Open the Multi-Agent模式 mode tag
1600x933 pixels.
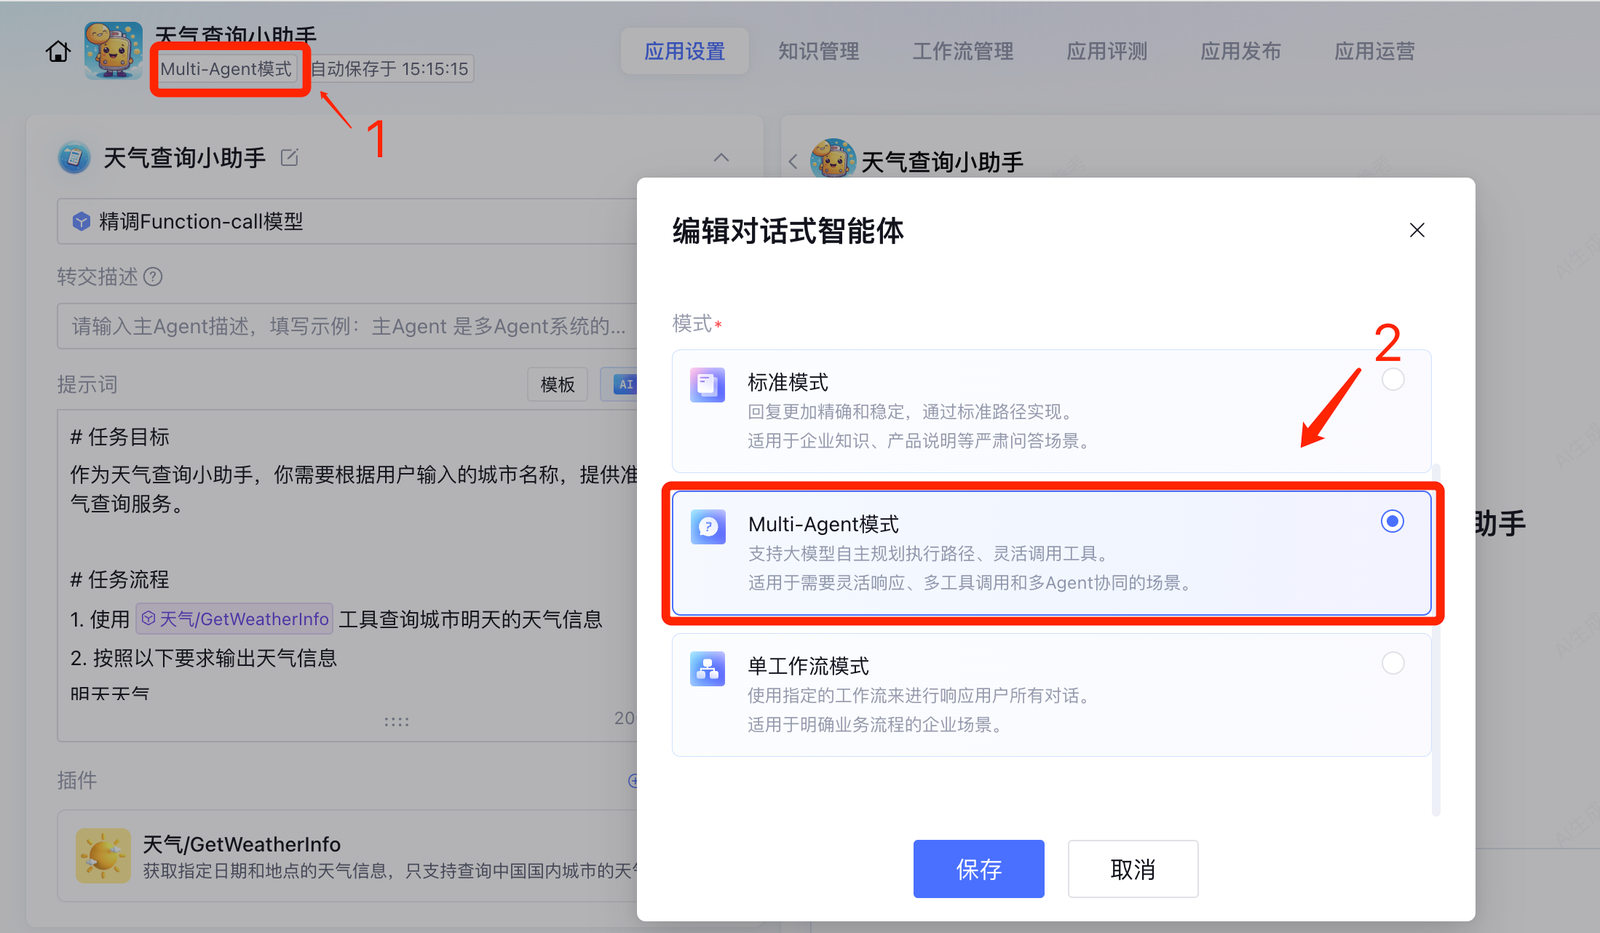coord(227,69)
